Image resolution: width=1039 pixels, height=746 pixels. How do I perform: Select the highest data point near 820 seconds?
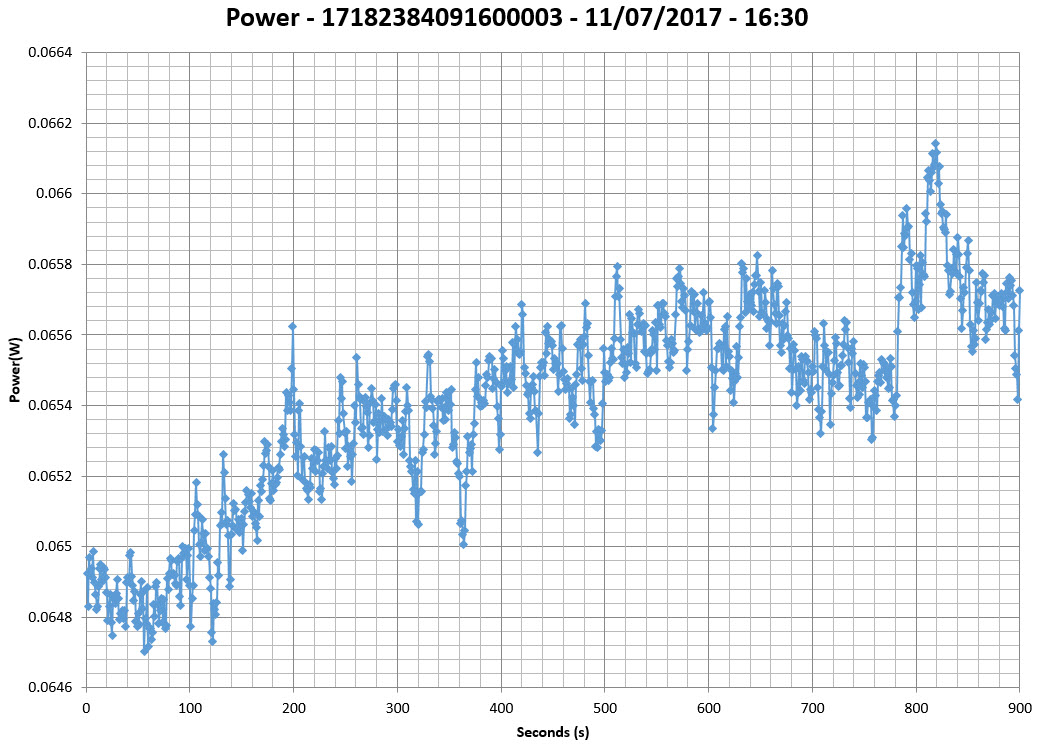coord(935,144)
